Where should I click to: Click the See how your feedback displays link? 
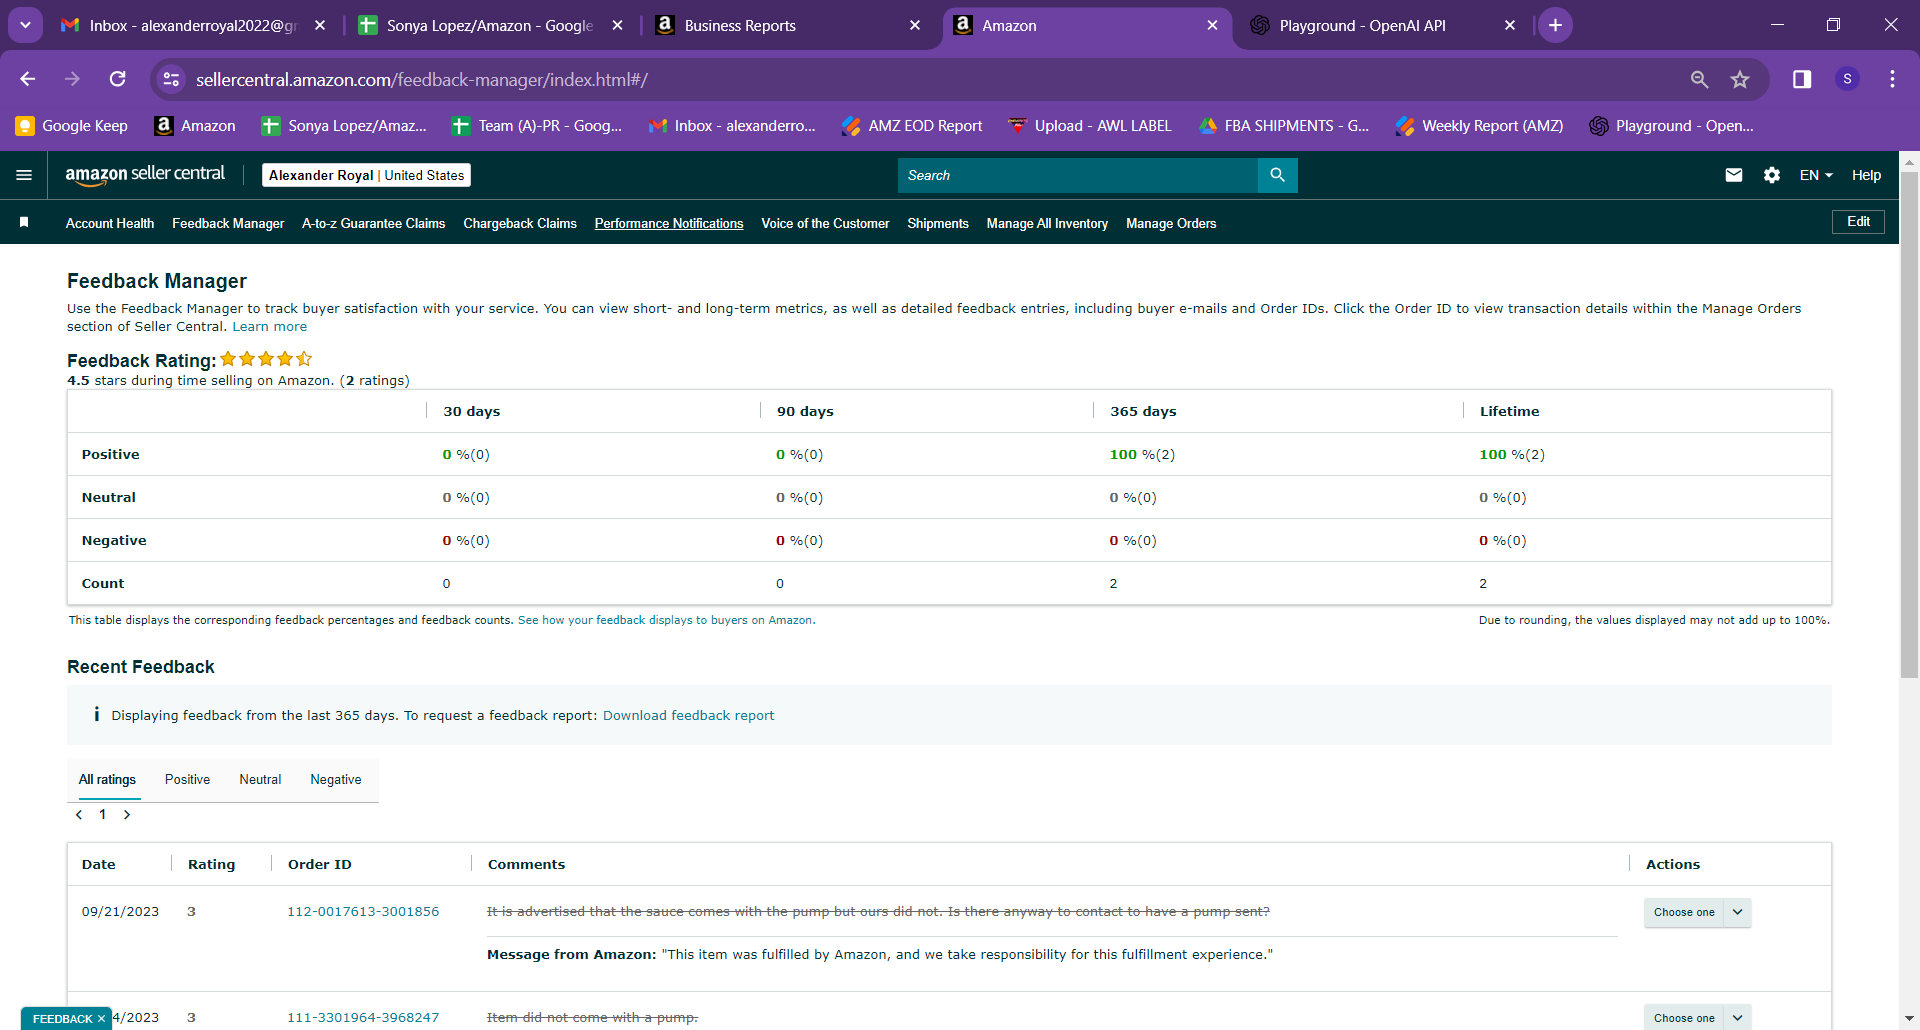(666, 620)
